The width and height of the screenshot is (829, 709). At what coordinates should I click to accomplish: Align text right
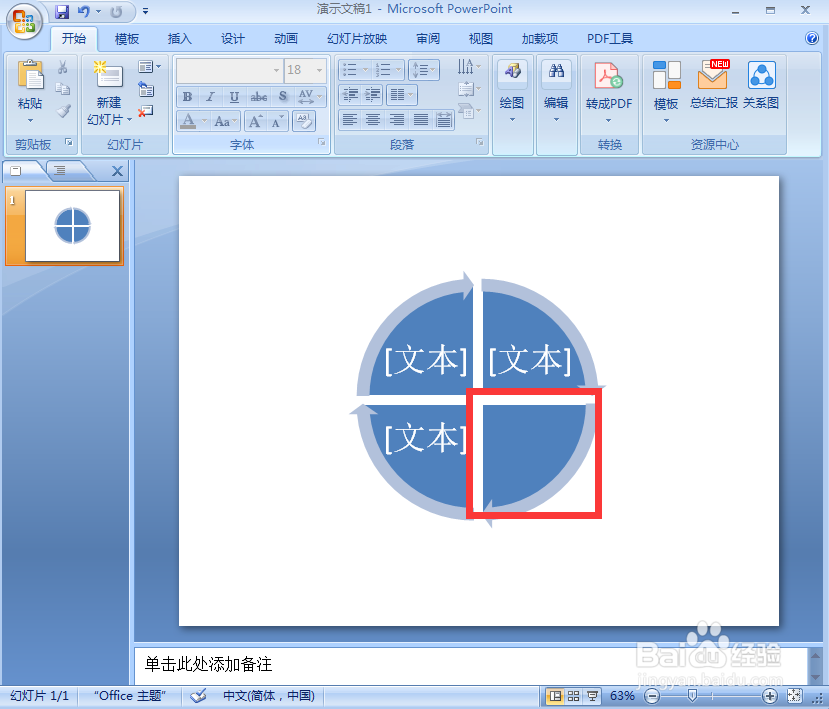coord(397,120)
